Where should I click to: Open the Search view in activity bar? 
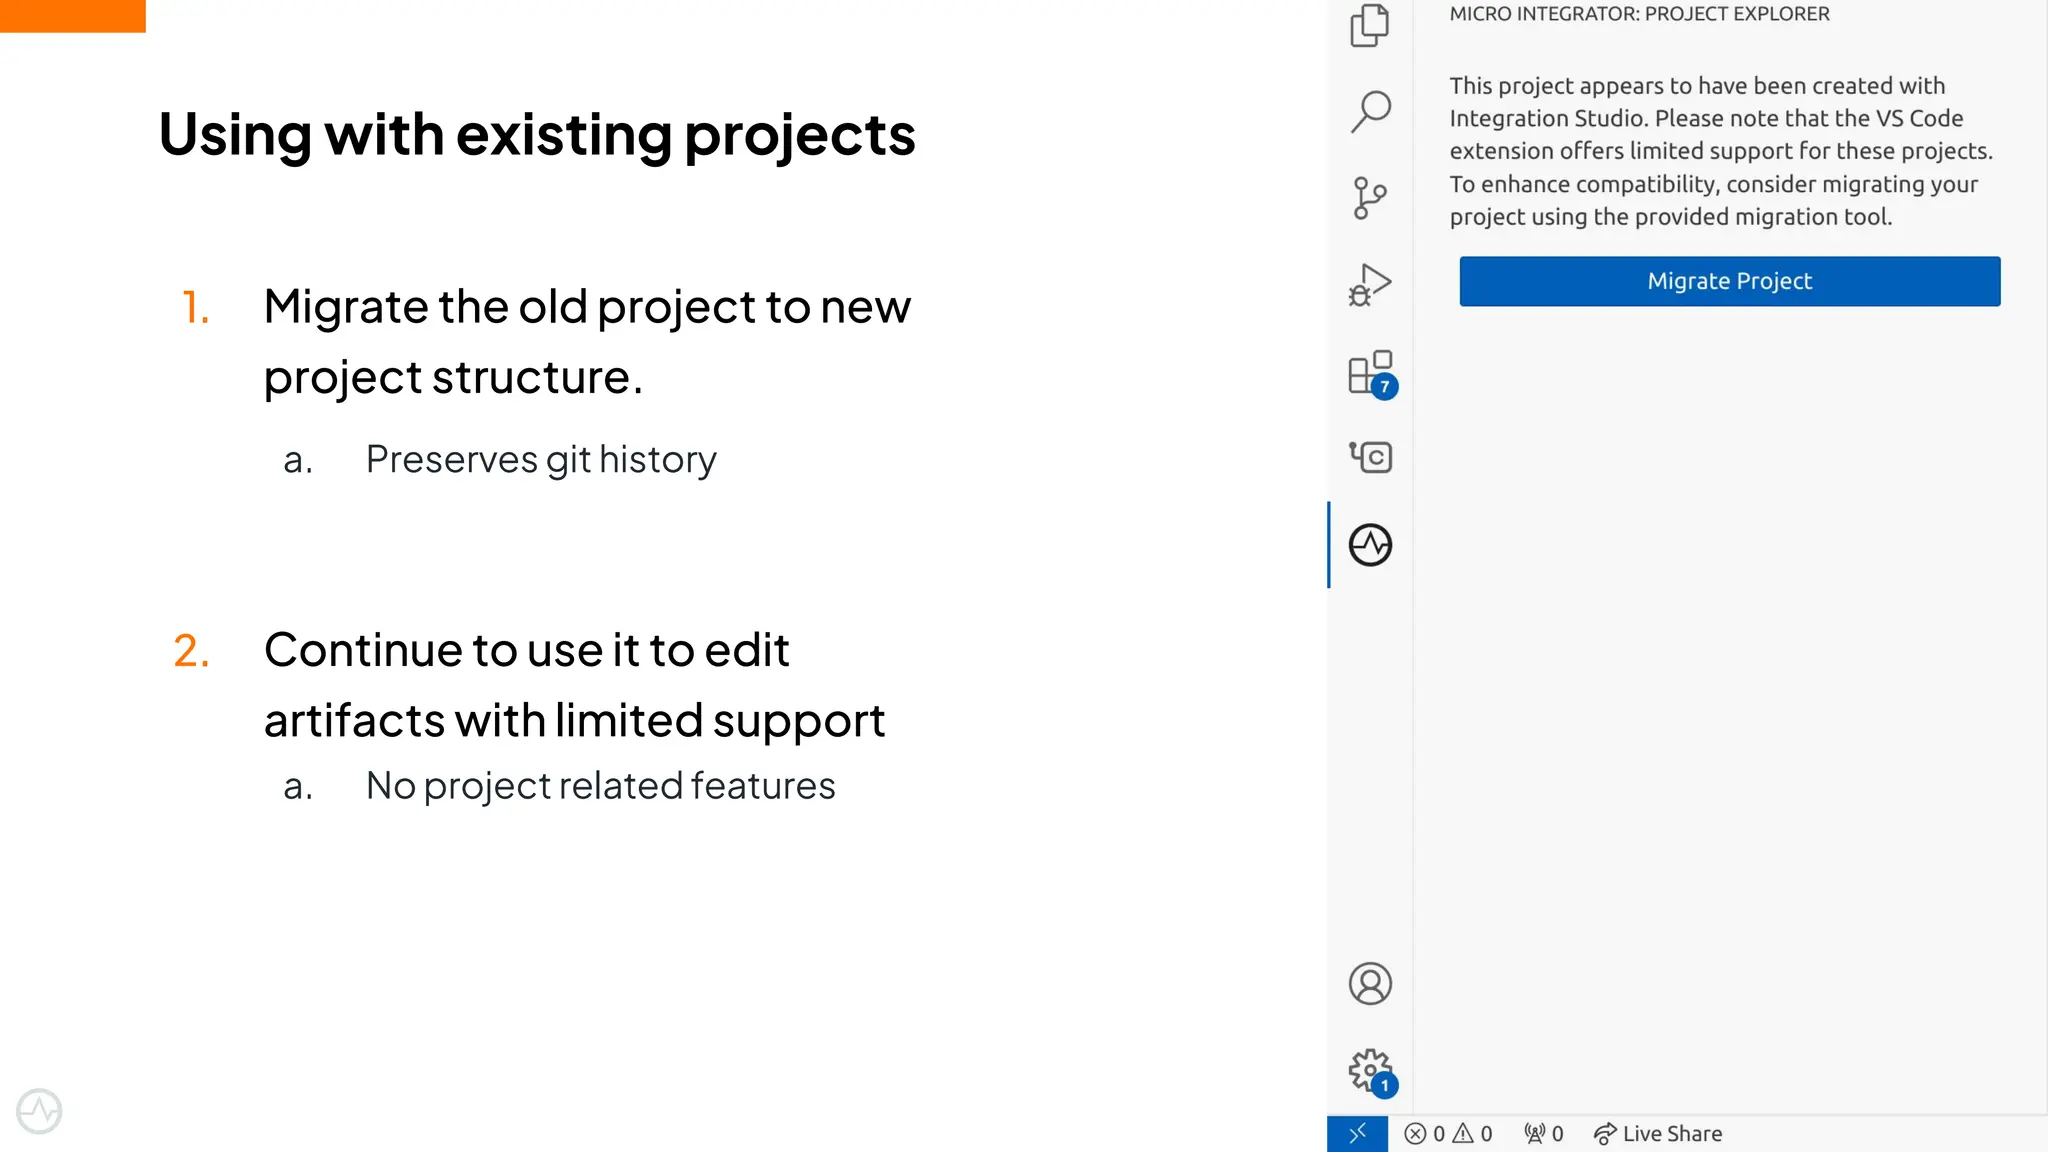click(1370, 111)
